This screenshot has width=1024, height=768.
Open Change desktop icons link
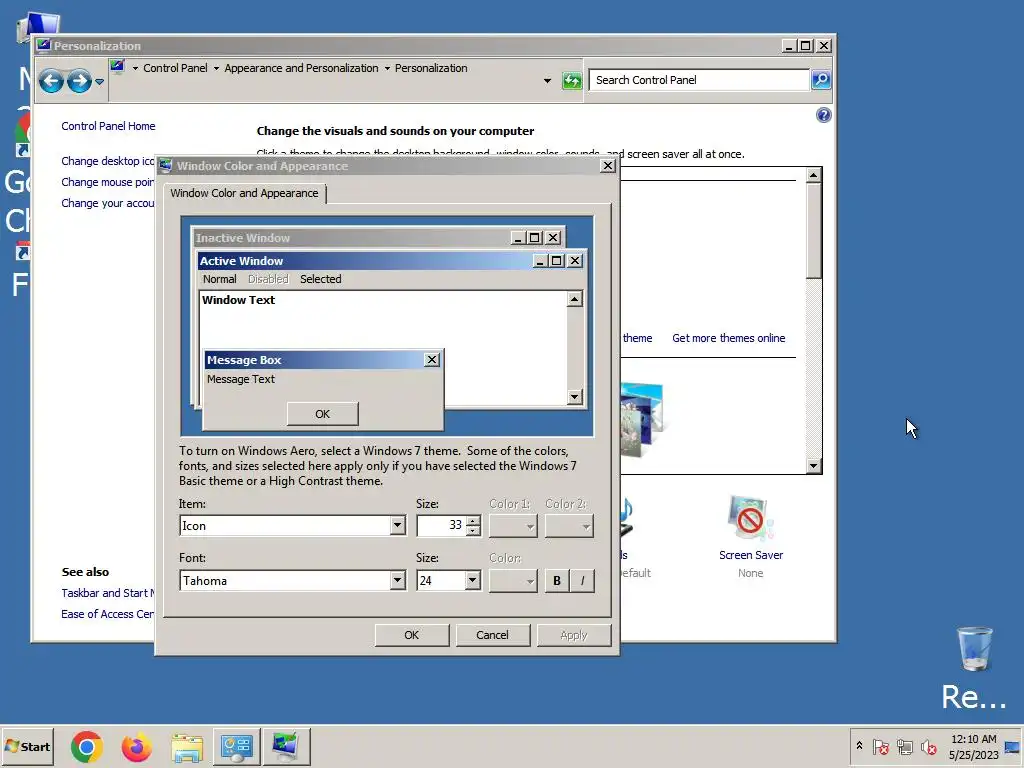click(108, 161)
